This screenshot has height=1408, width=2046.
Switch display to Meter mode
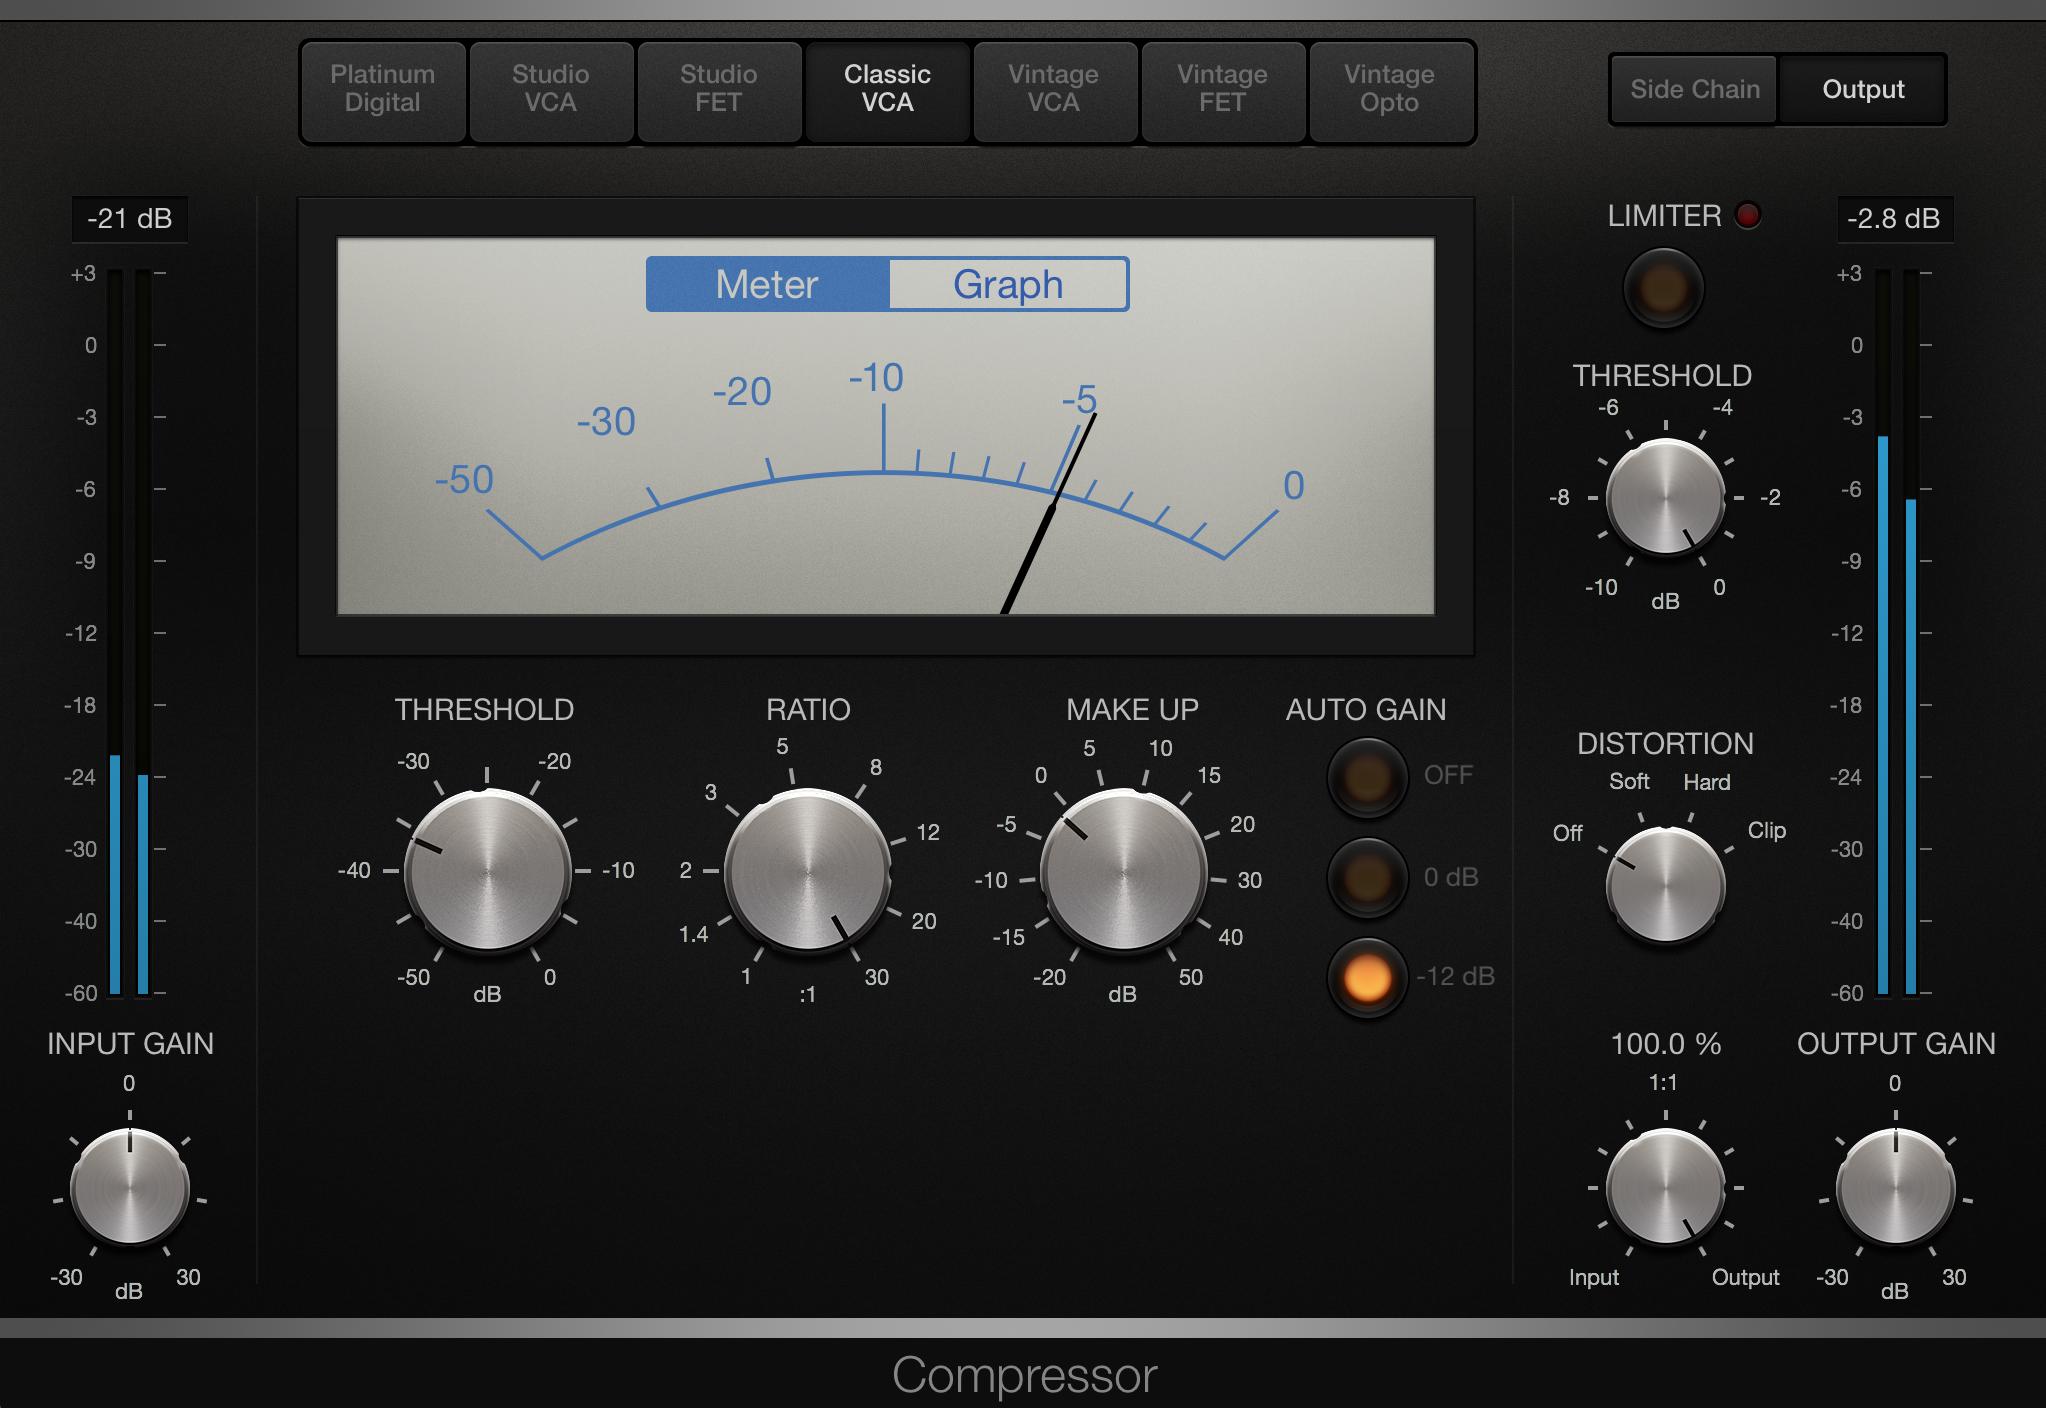coord(767,285)
